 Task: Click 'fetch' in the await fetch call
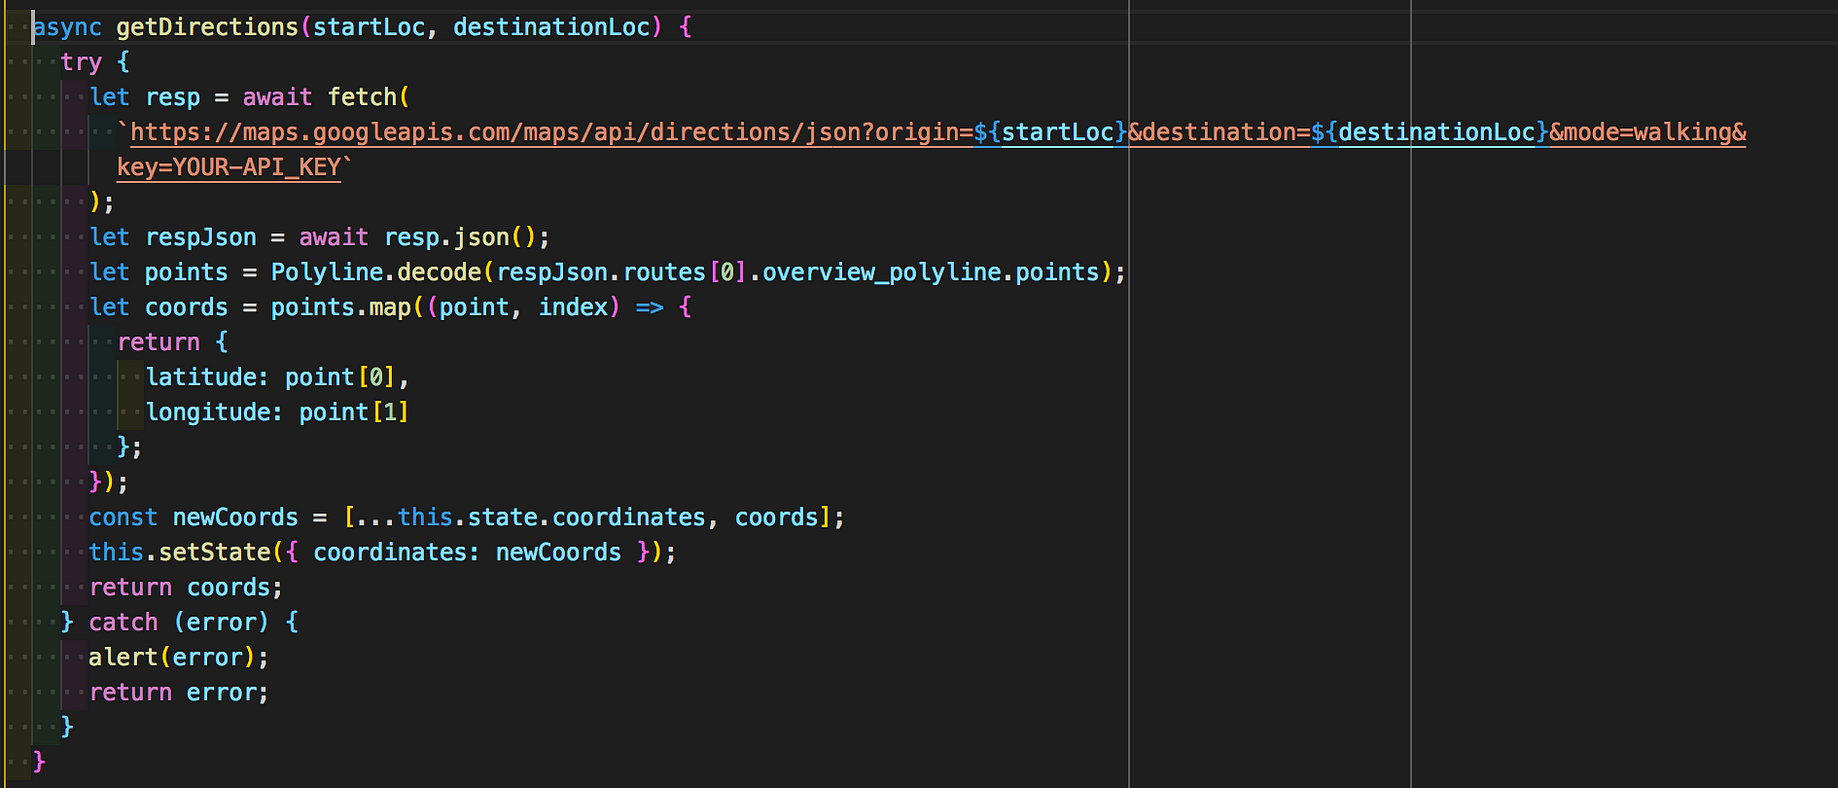(362, 97)
